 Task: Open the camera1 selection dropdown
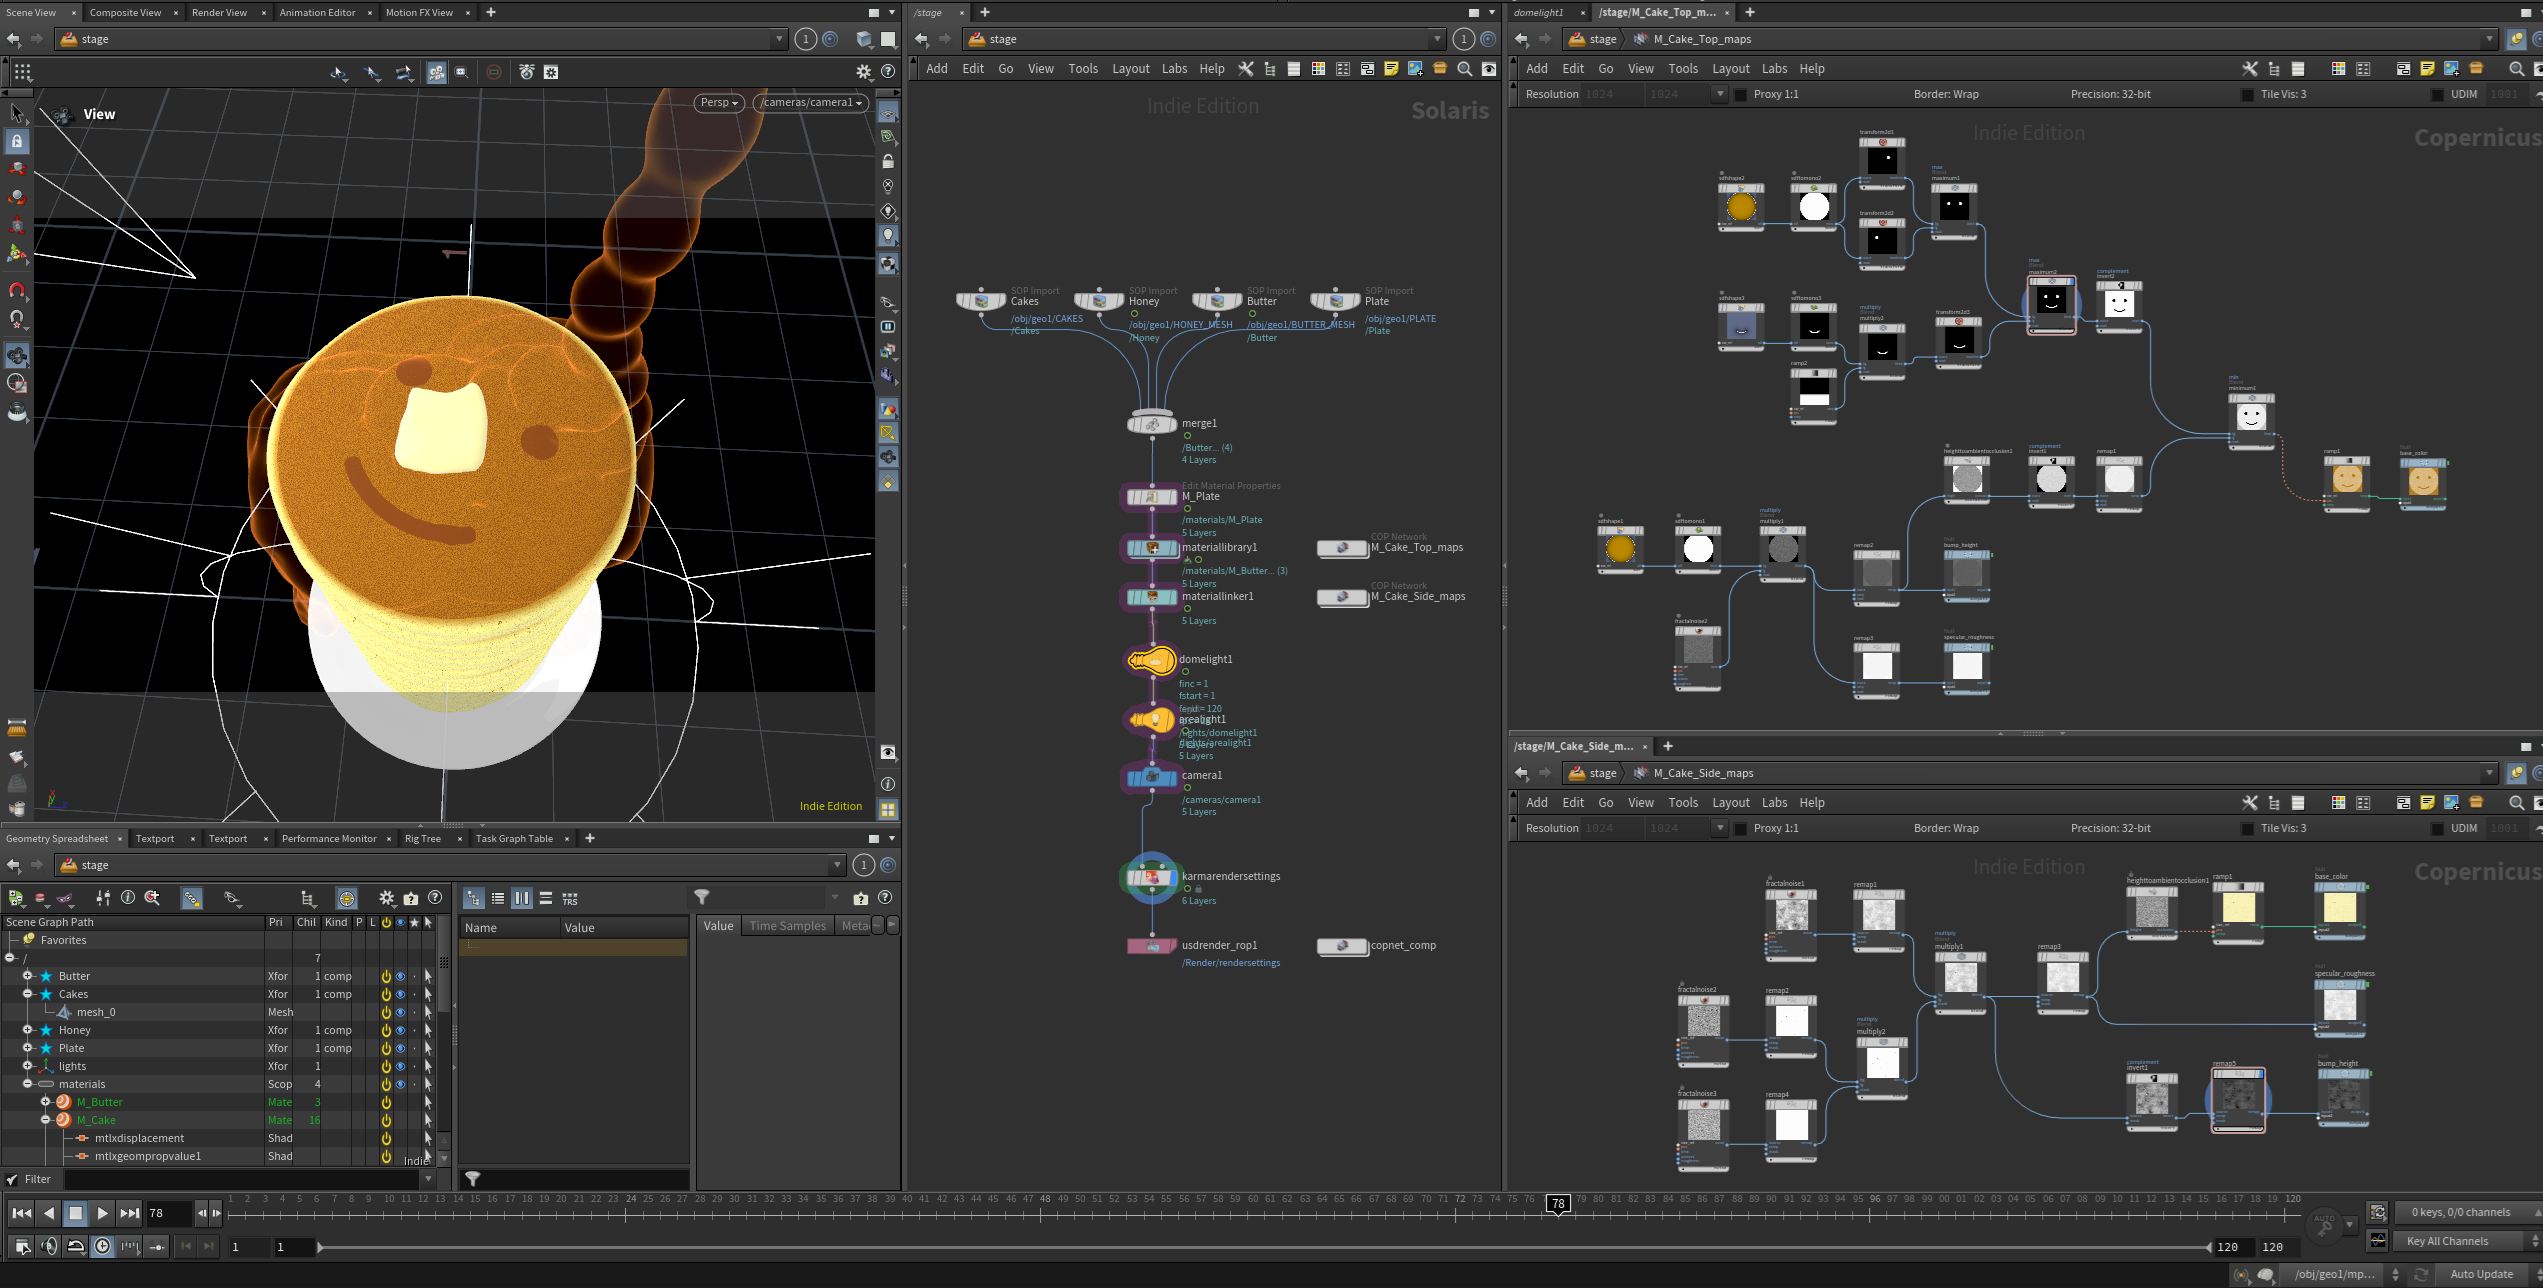tap(811, 102)
